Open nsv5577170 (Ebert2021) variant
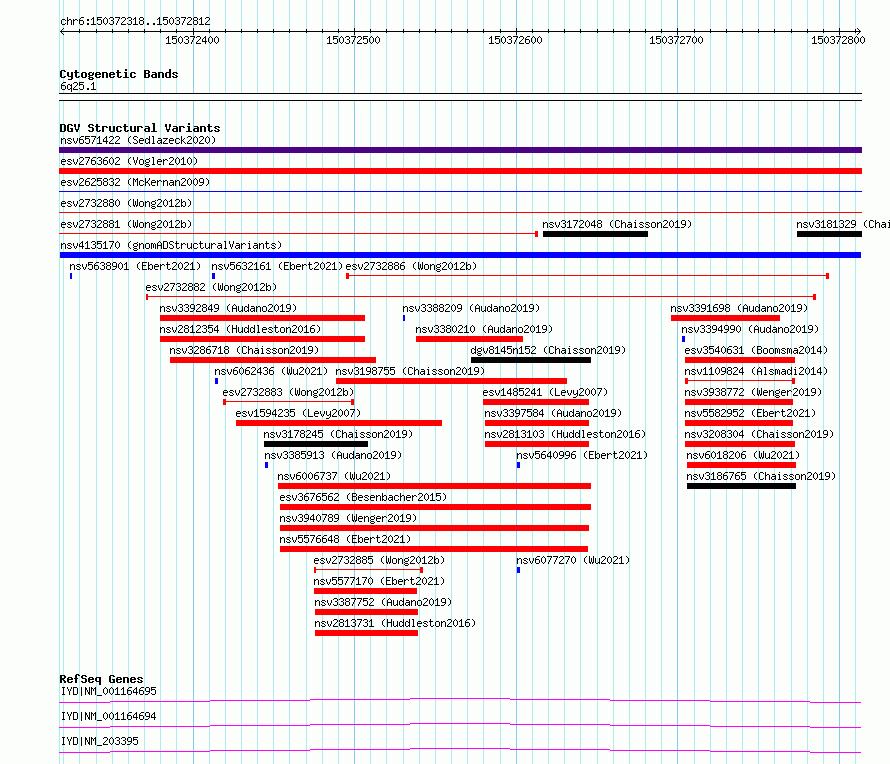This screenshot has width=890, height=764. point(379,581)
